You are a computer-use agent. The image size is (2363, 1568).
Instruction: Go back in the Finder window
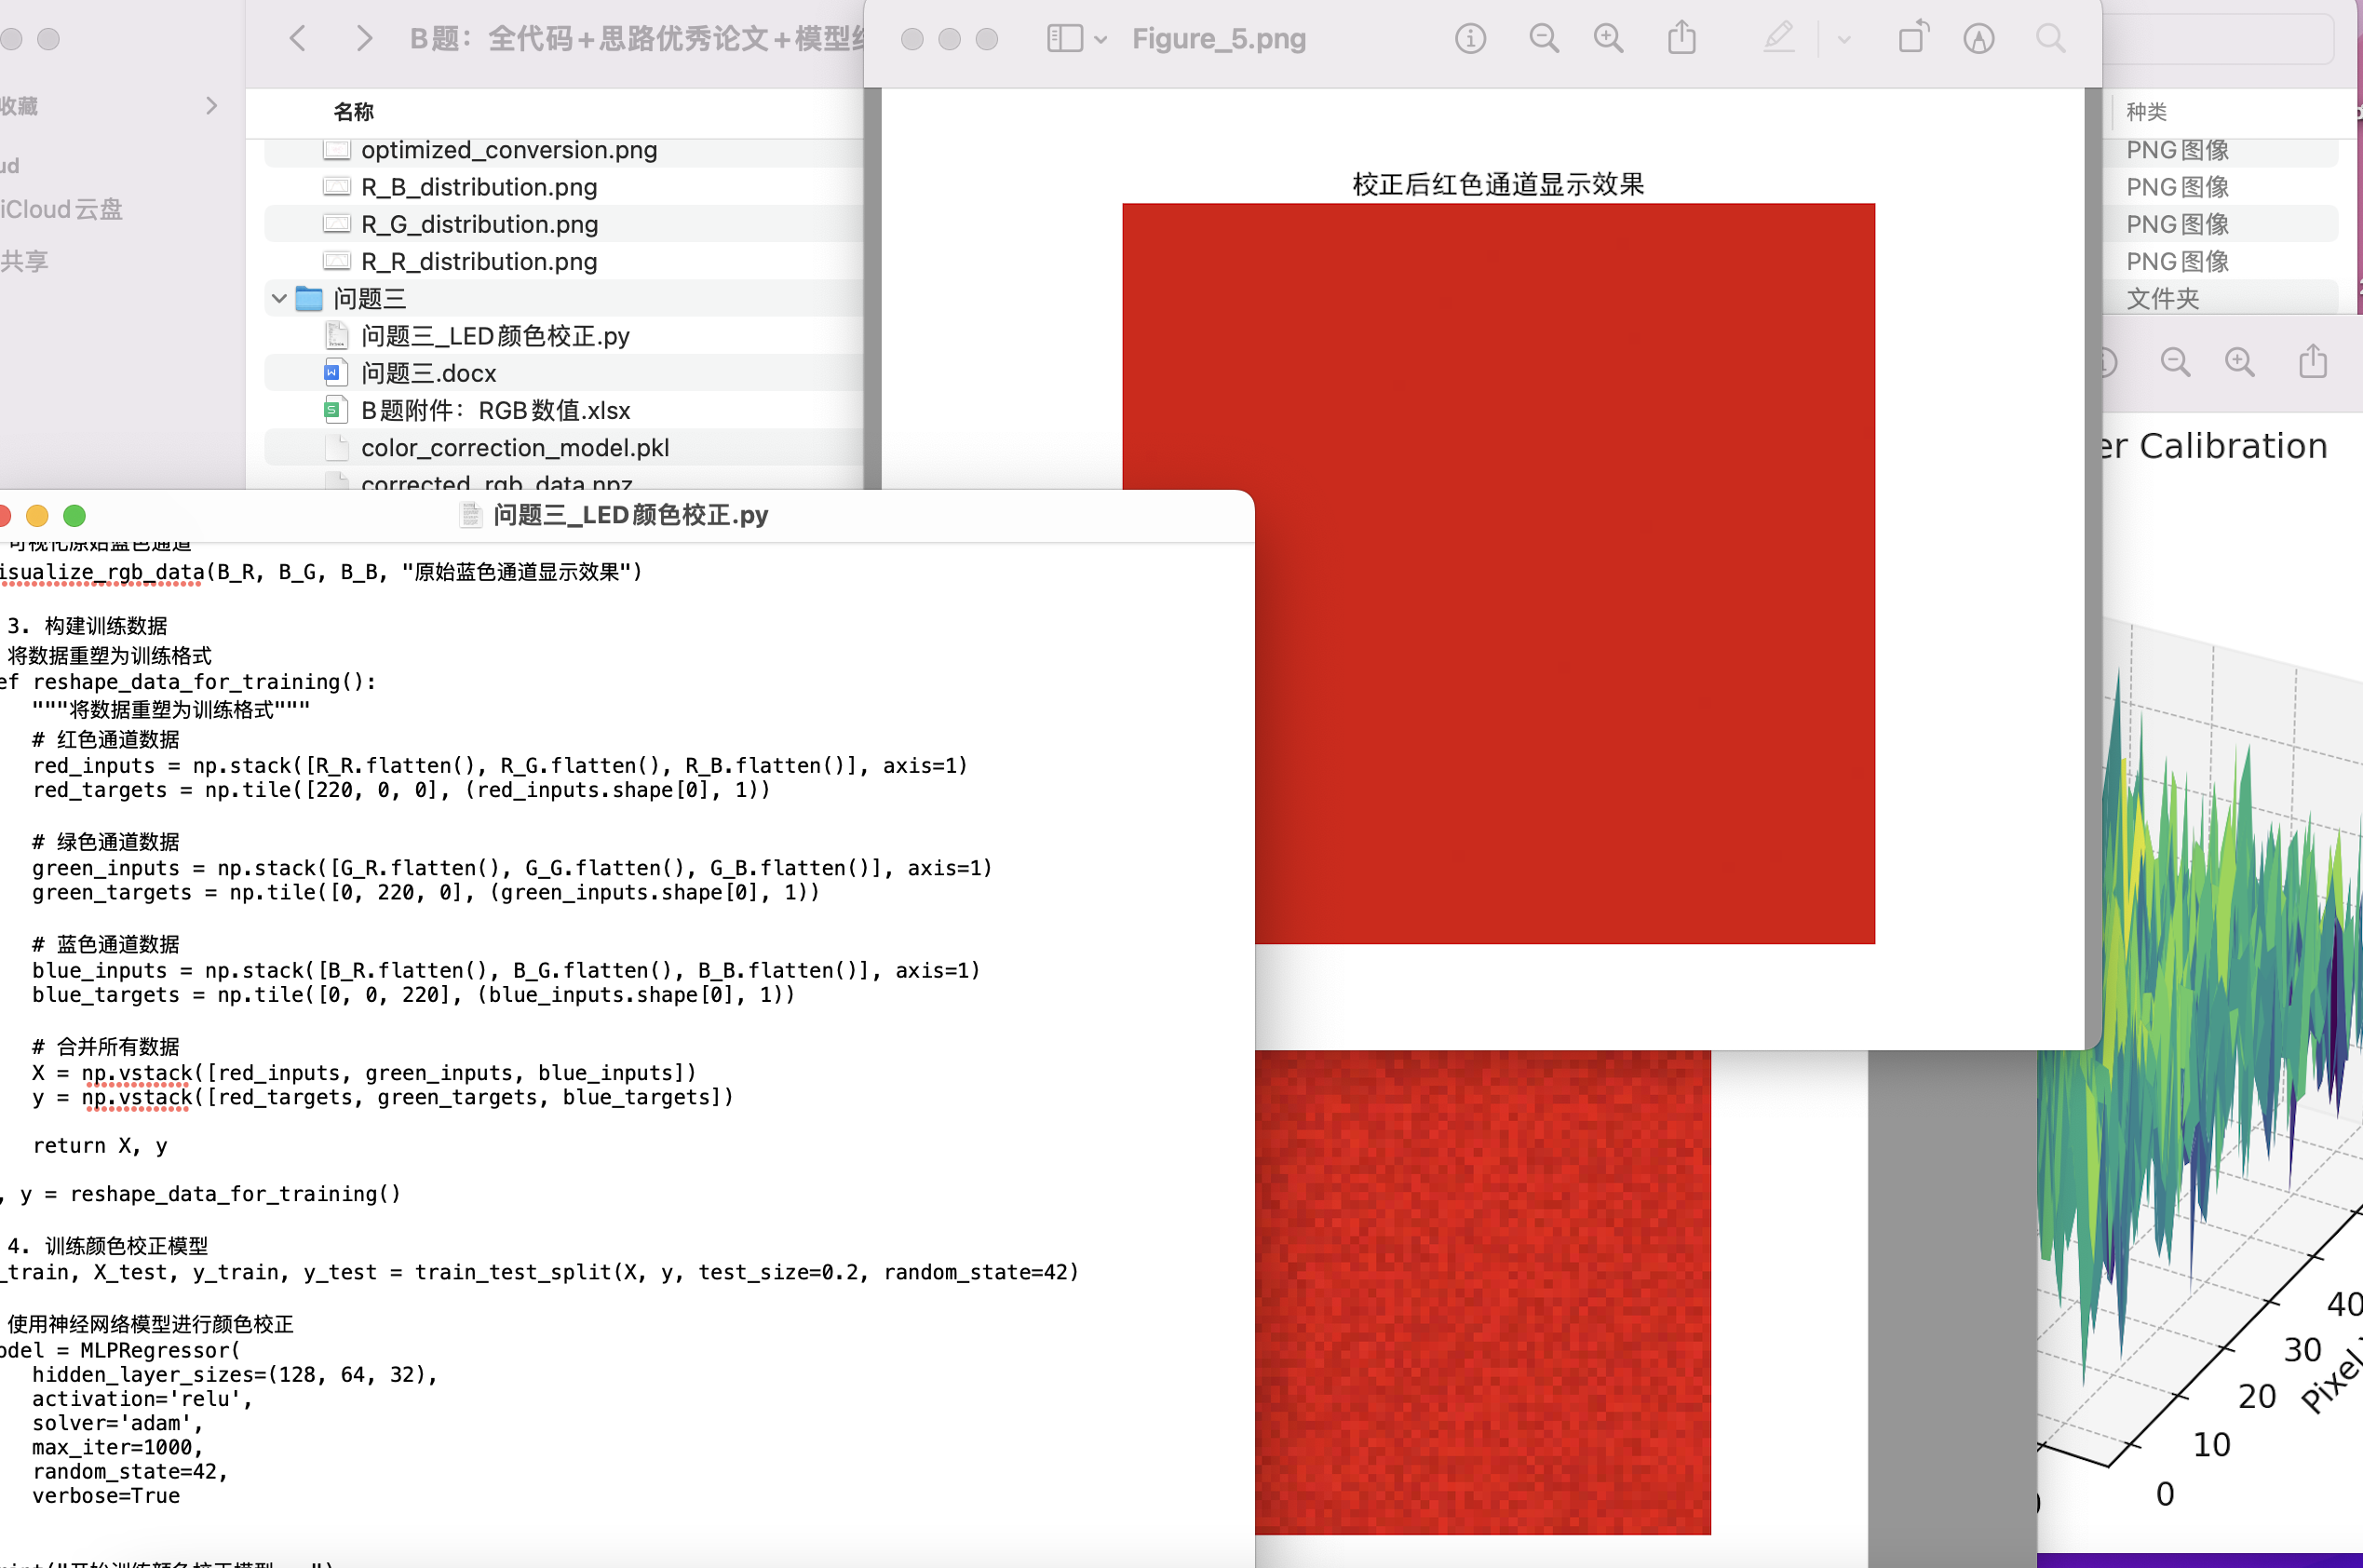coord(297,39)
